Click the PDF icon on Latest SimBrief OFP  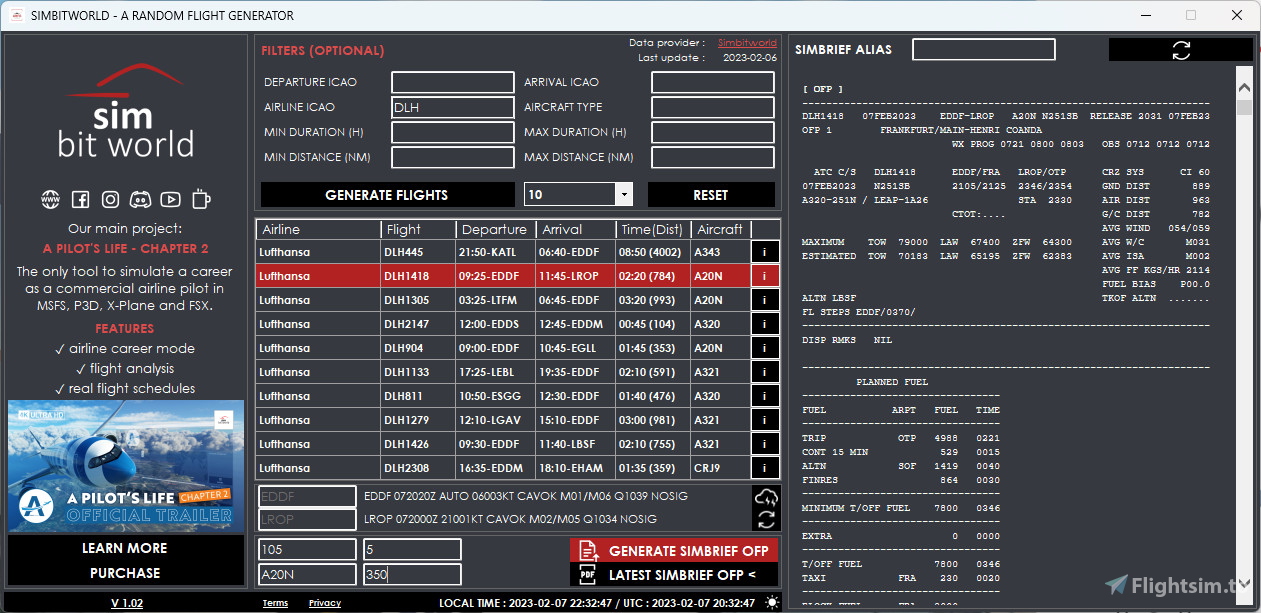click(x=589, y=575)
